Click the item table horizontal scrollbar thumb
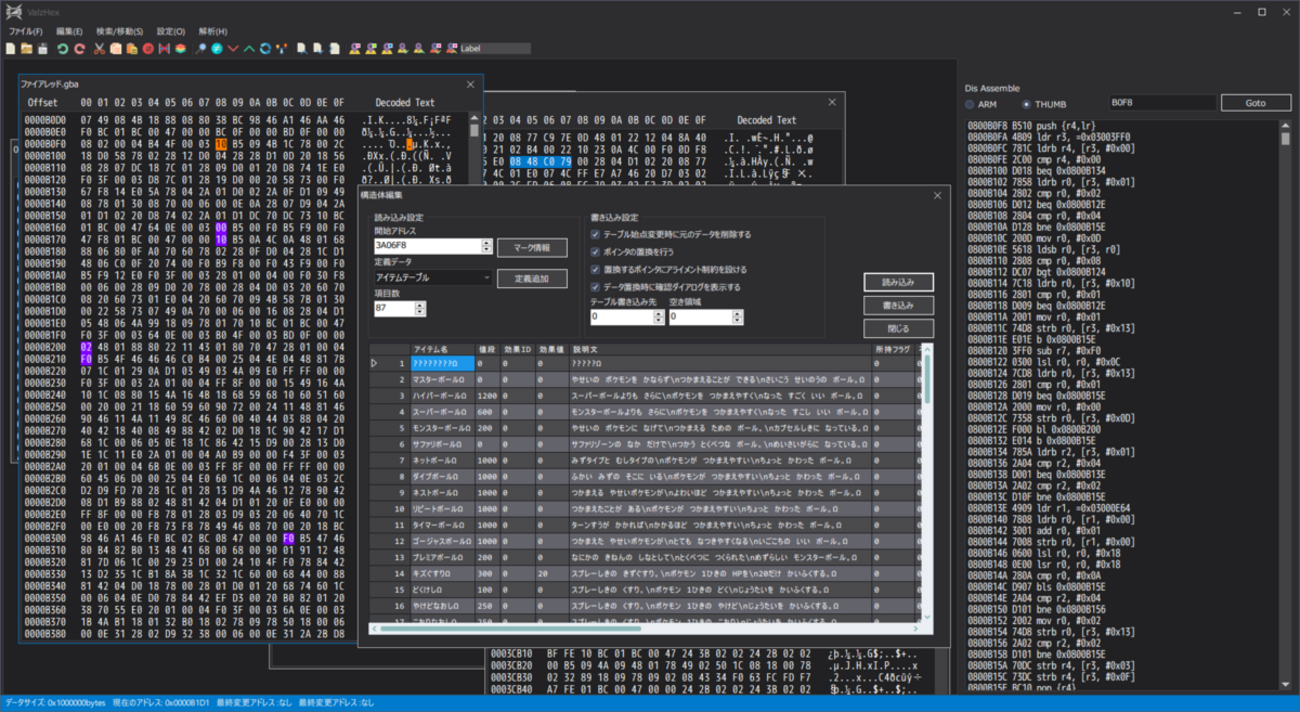This screenshot has width=1300, height=712. [x=510, y=628]
